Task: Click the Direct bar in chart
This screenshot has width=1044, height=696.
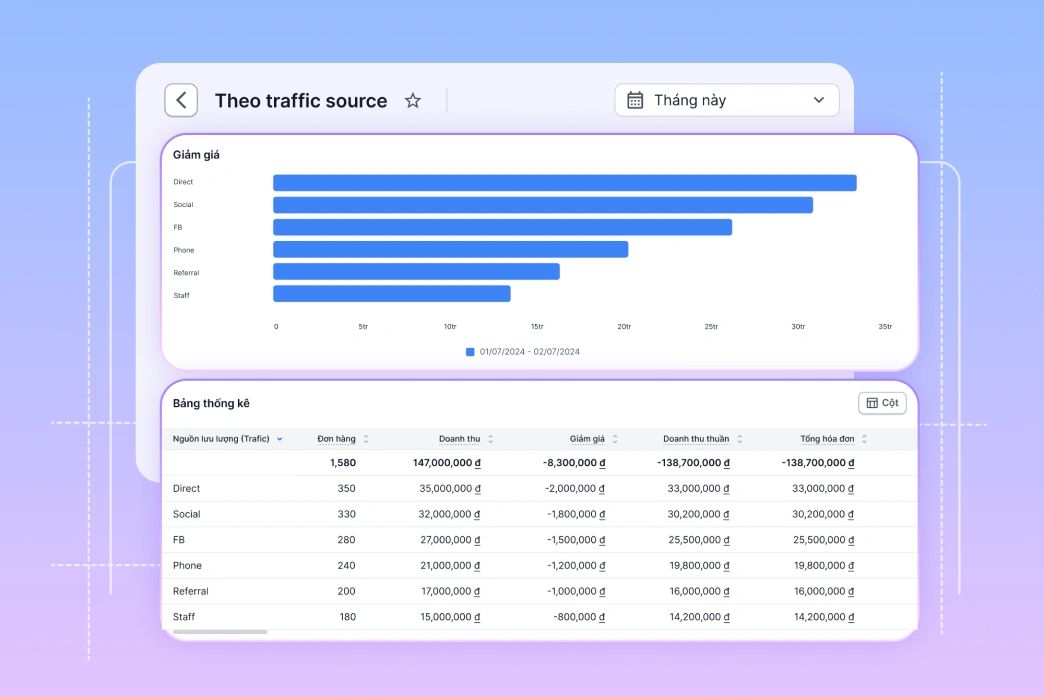Action: pyautogui.click(x=564, y=183)
